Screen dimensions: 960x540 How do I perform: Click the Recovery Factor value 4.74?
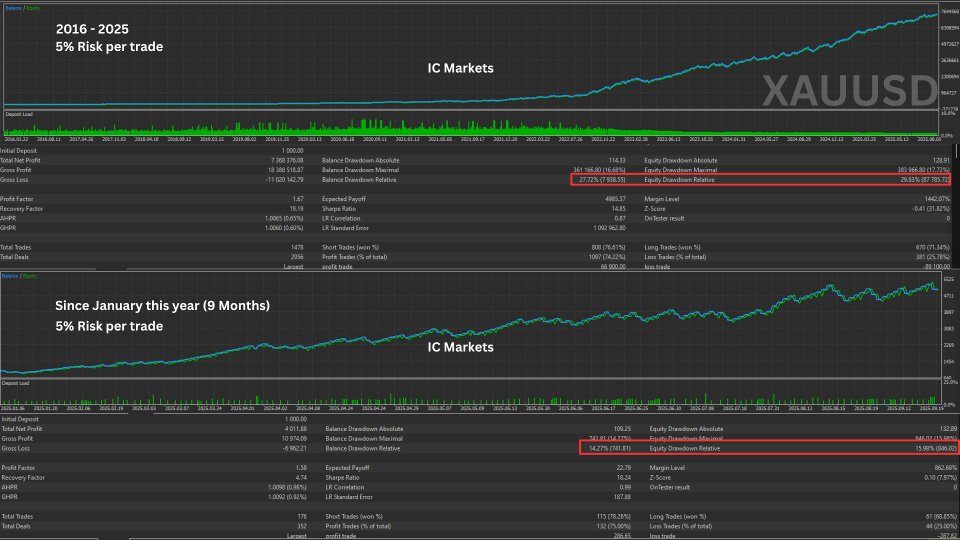point(301,478)
